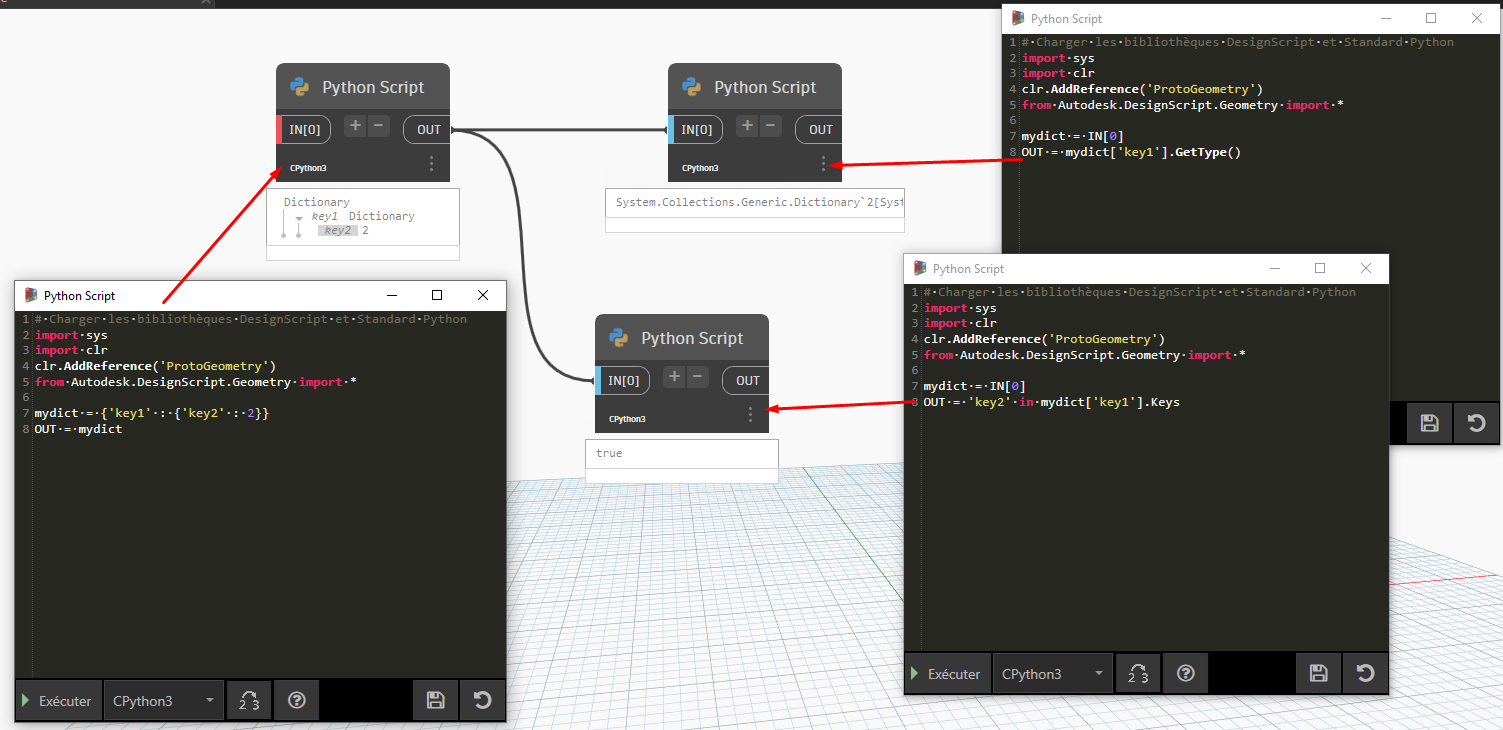Open help via the question mark icon
1503x730 pixels.
[x=296, y=700]
